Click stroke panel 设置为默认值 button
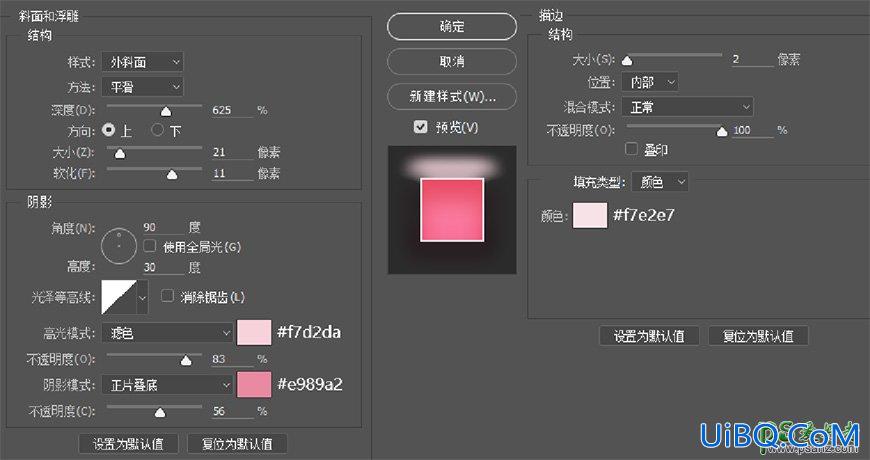This screenshot has width=870, height=460. (649, 336)
